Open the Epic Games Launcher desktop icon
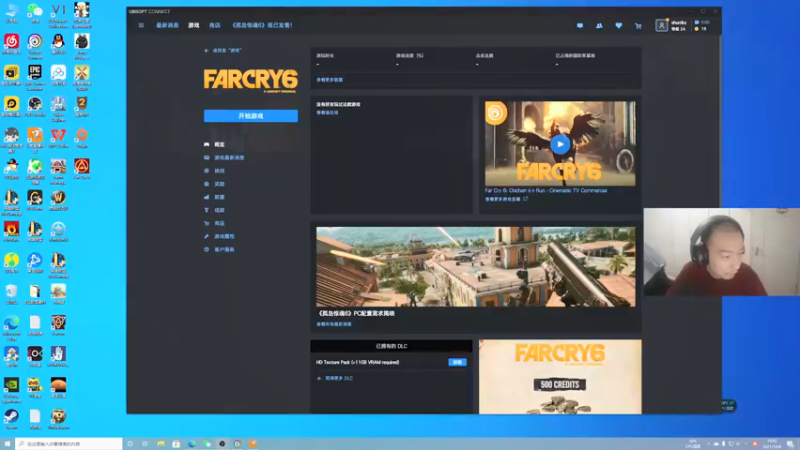The height and width of the screenshot is (450, 800). coord(35,77)
